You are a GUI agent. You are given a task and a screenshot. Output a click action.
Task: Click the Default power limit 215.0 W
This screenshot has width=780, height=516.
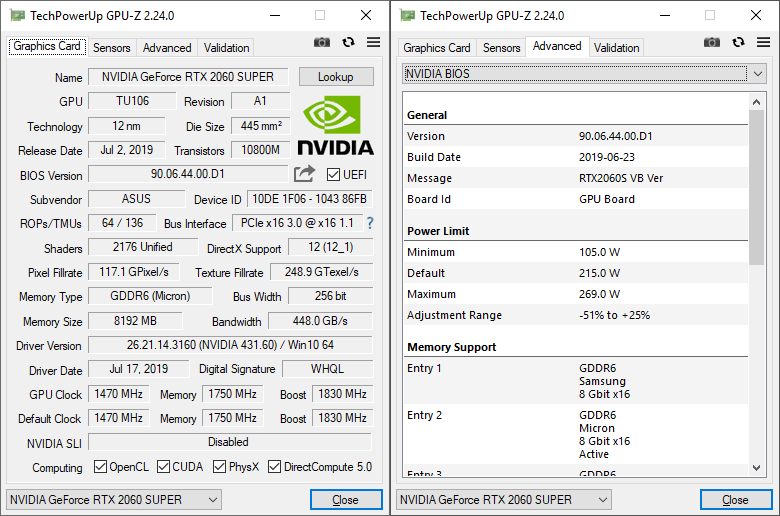point(599,273)
